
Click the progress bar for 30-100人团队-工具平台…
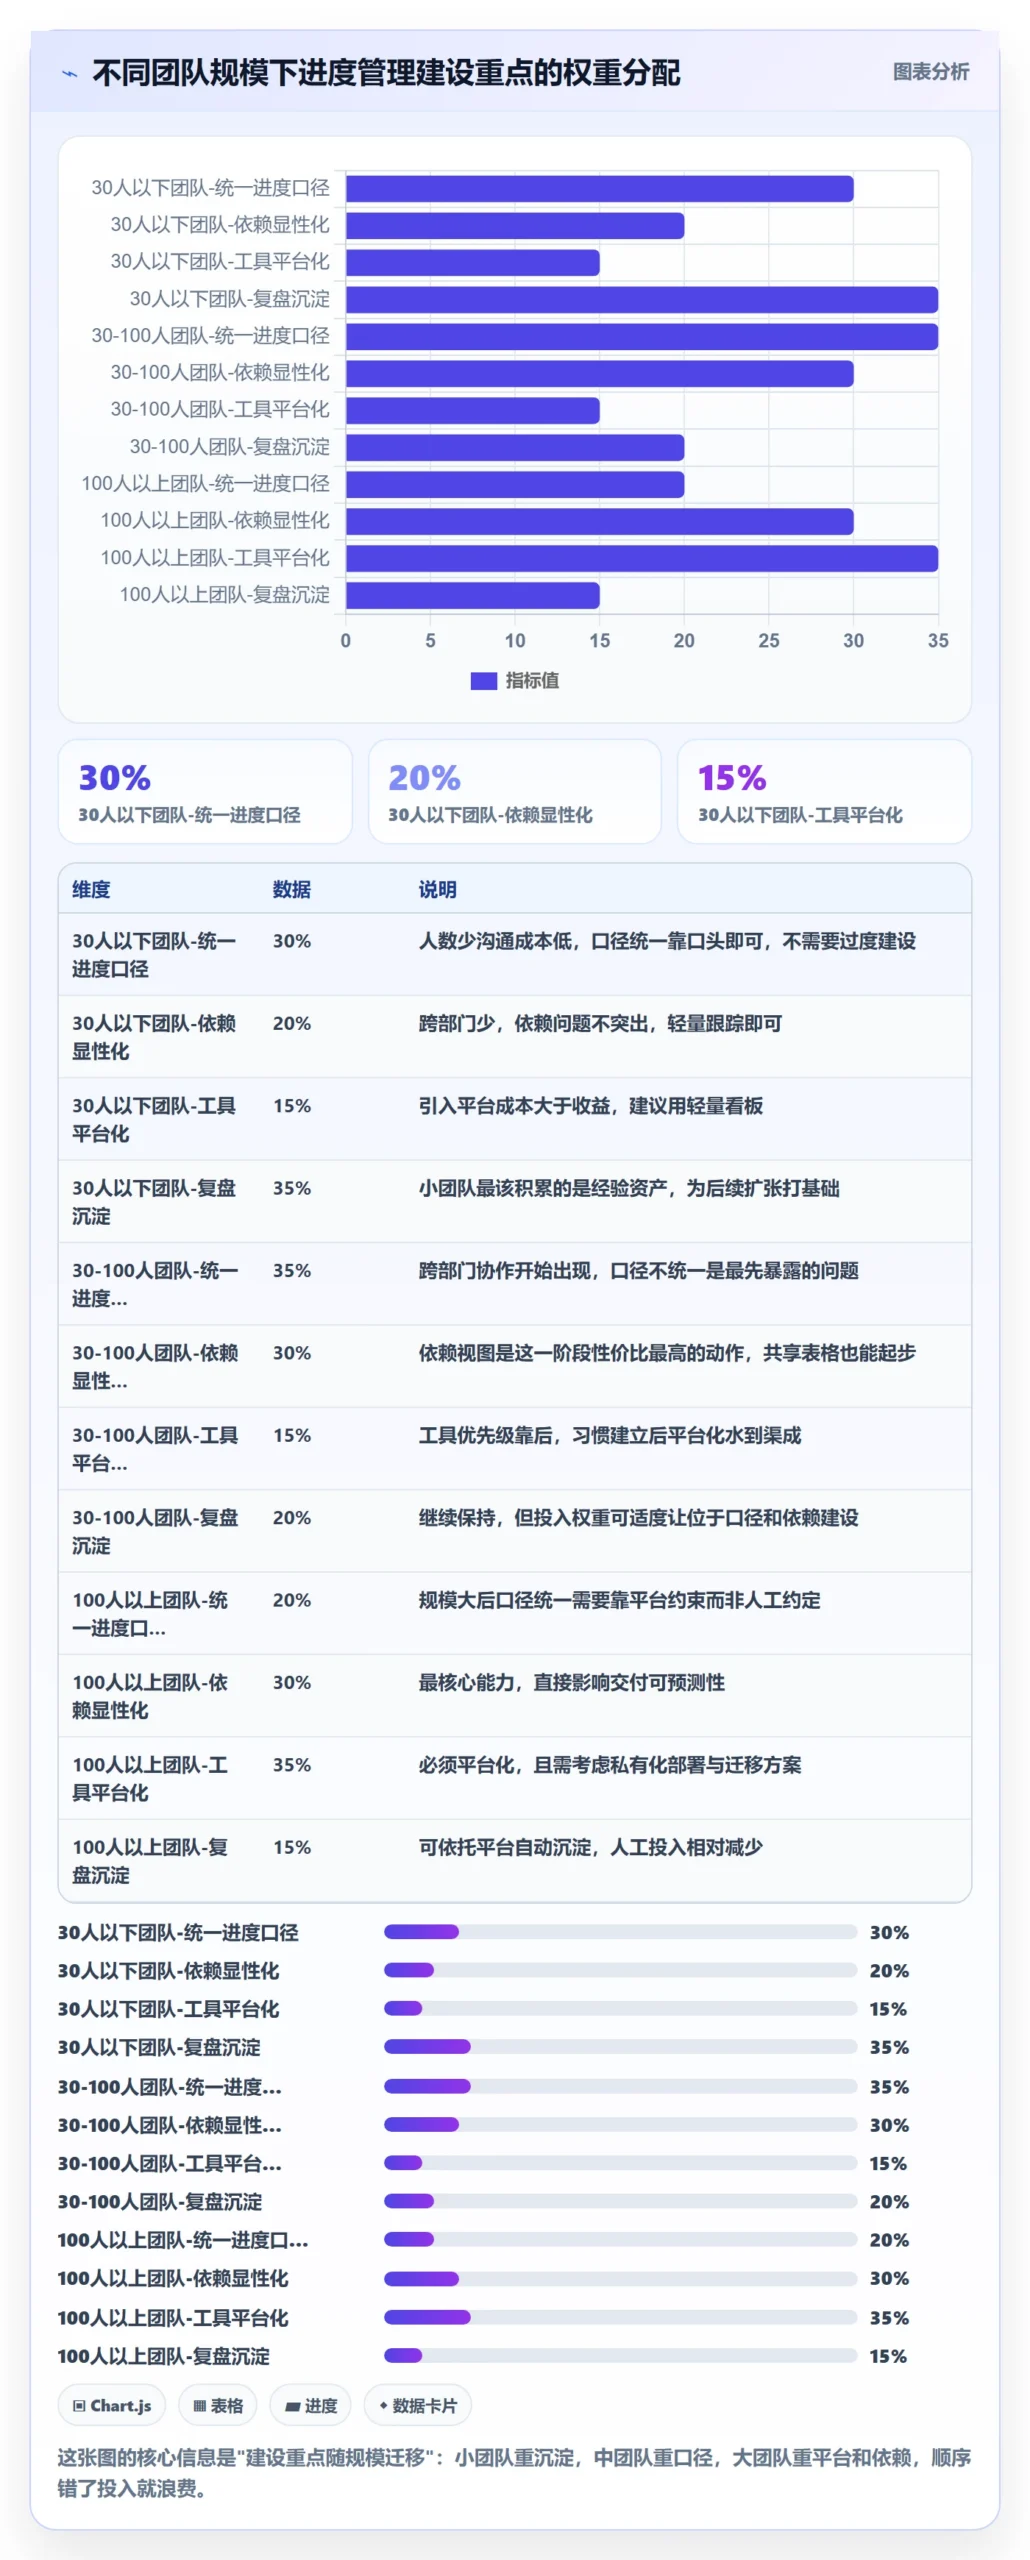pos(620,2163)
